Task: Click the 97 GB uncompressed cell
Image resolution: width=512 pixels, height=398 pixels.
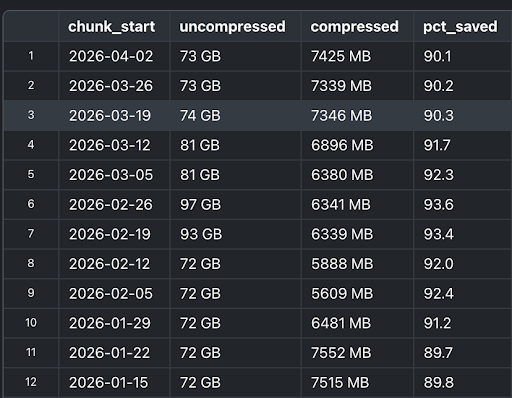Action: (x=236, y=204)
